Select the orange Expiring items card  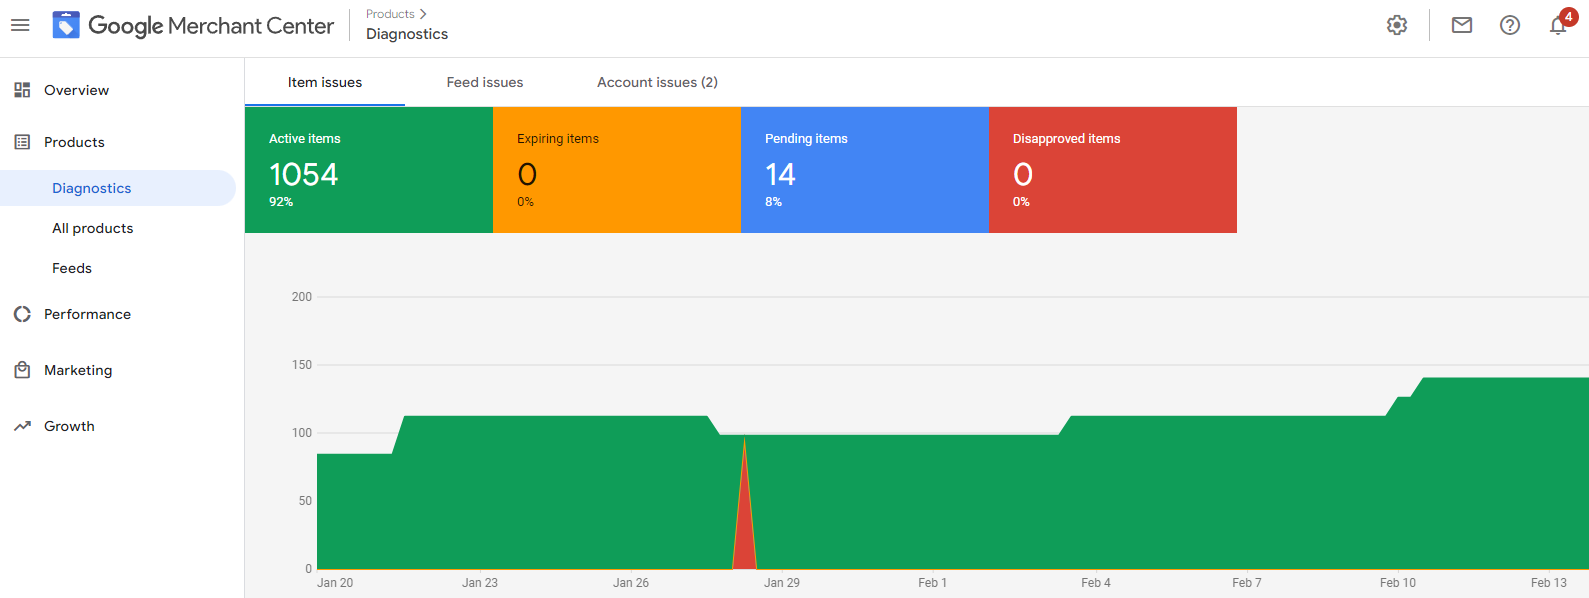tap(617, 170)
